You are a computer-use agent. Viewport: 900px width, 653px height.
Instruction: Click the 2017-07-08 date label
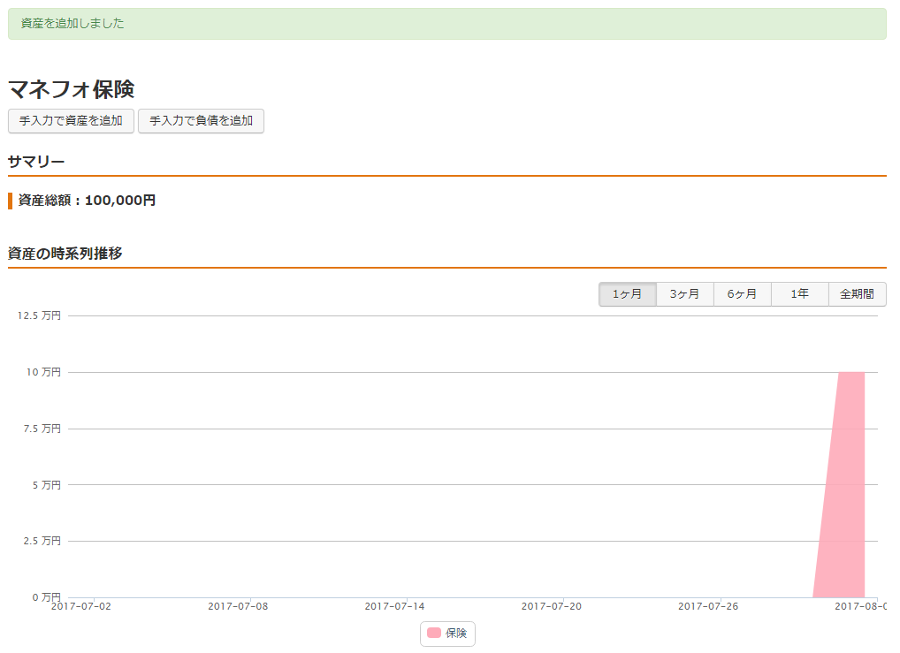click(x=238, y=607)
